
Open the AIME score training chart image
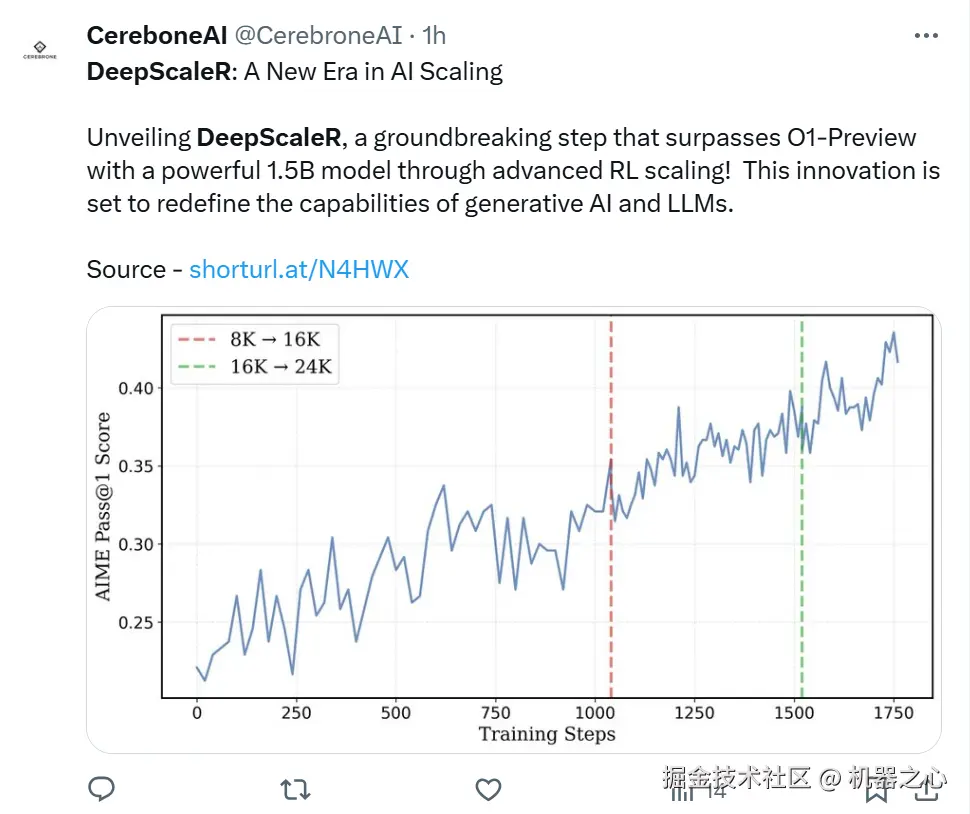click(513, 529)
